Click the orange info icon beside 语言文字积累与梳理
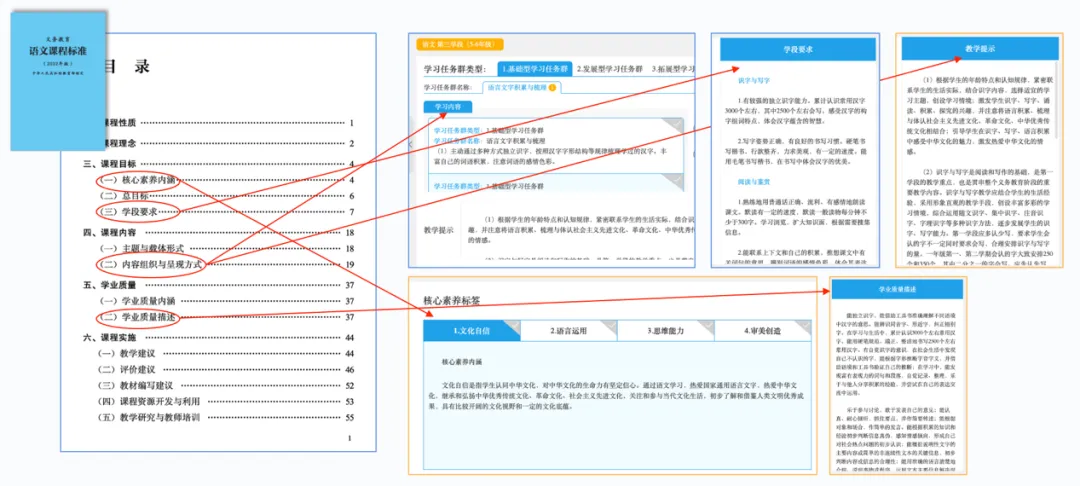1080x486 pixels. (x=553, y=88)
